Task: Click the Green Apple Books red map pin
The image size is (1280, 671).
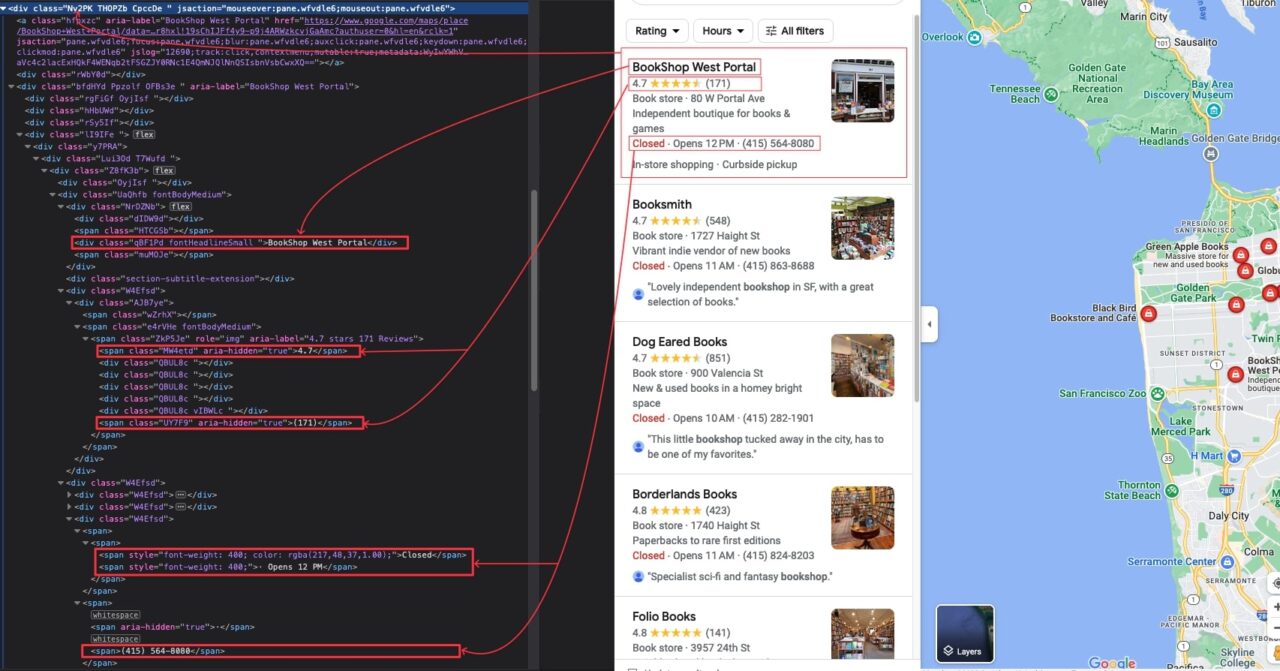Action: [1241, 255]
